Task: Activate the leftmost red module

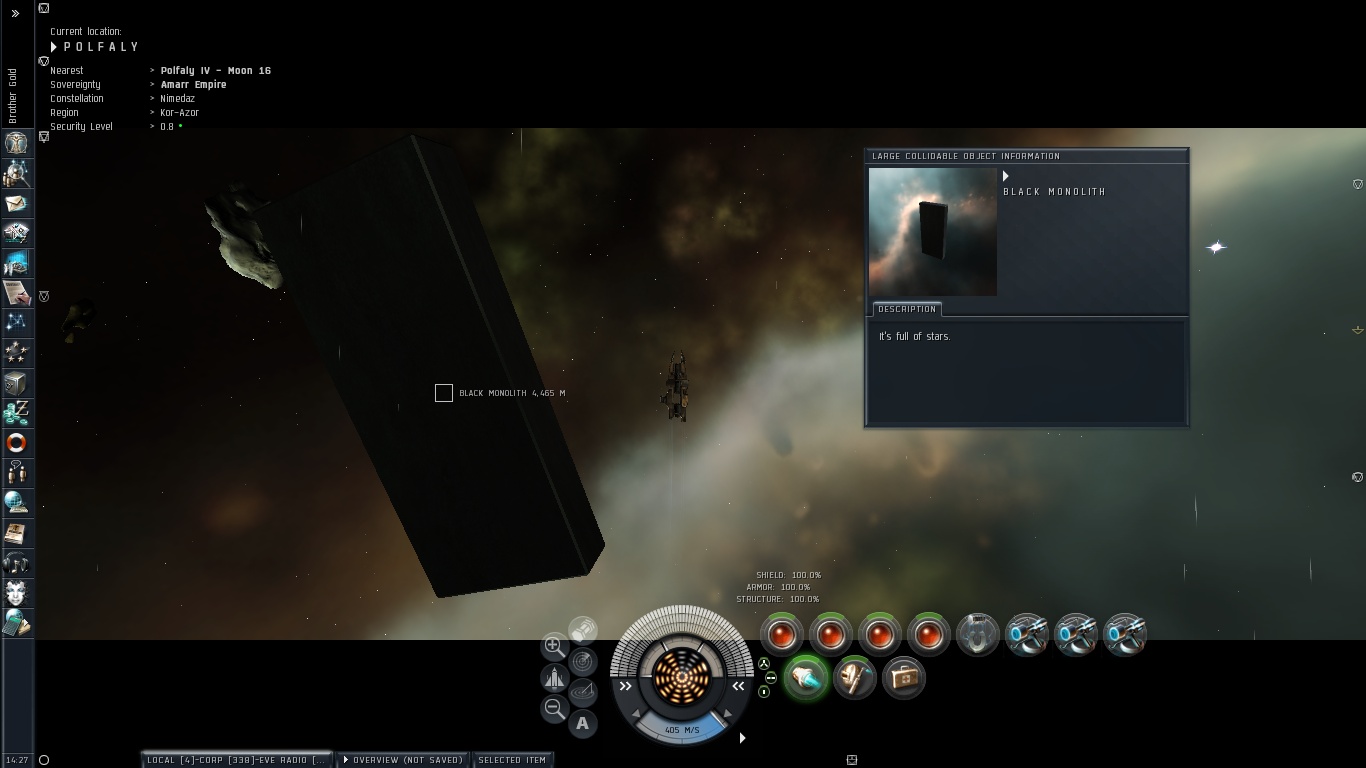Action: pyautogui.click(x=782, y=634)
